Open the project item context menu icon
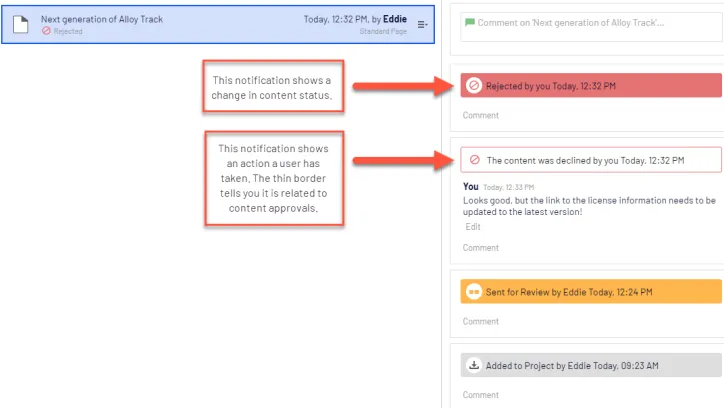Viewport: 724px width, 408px height. 422,24
